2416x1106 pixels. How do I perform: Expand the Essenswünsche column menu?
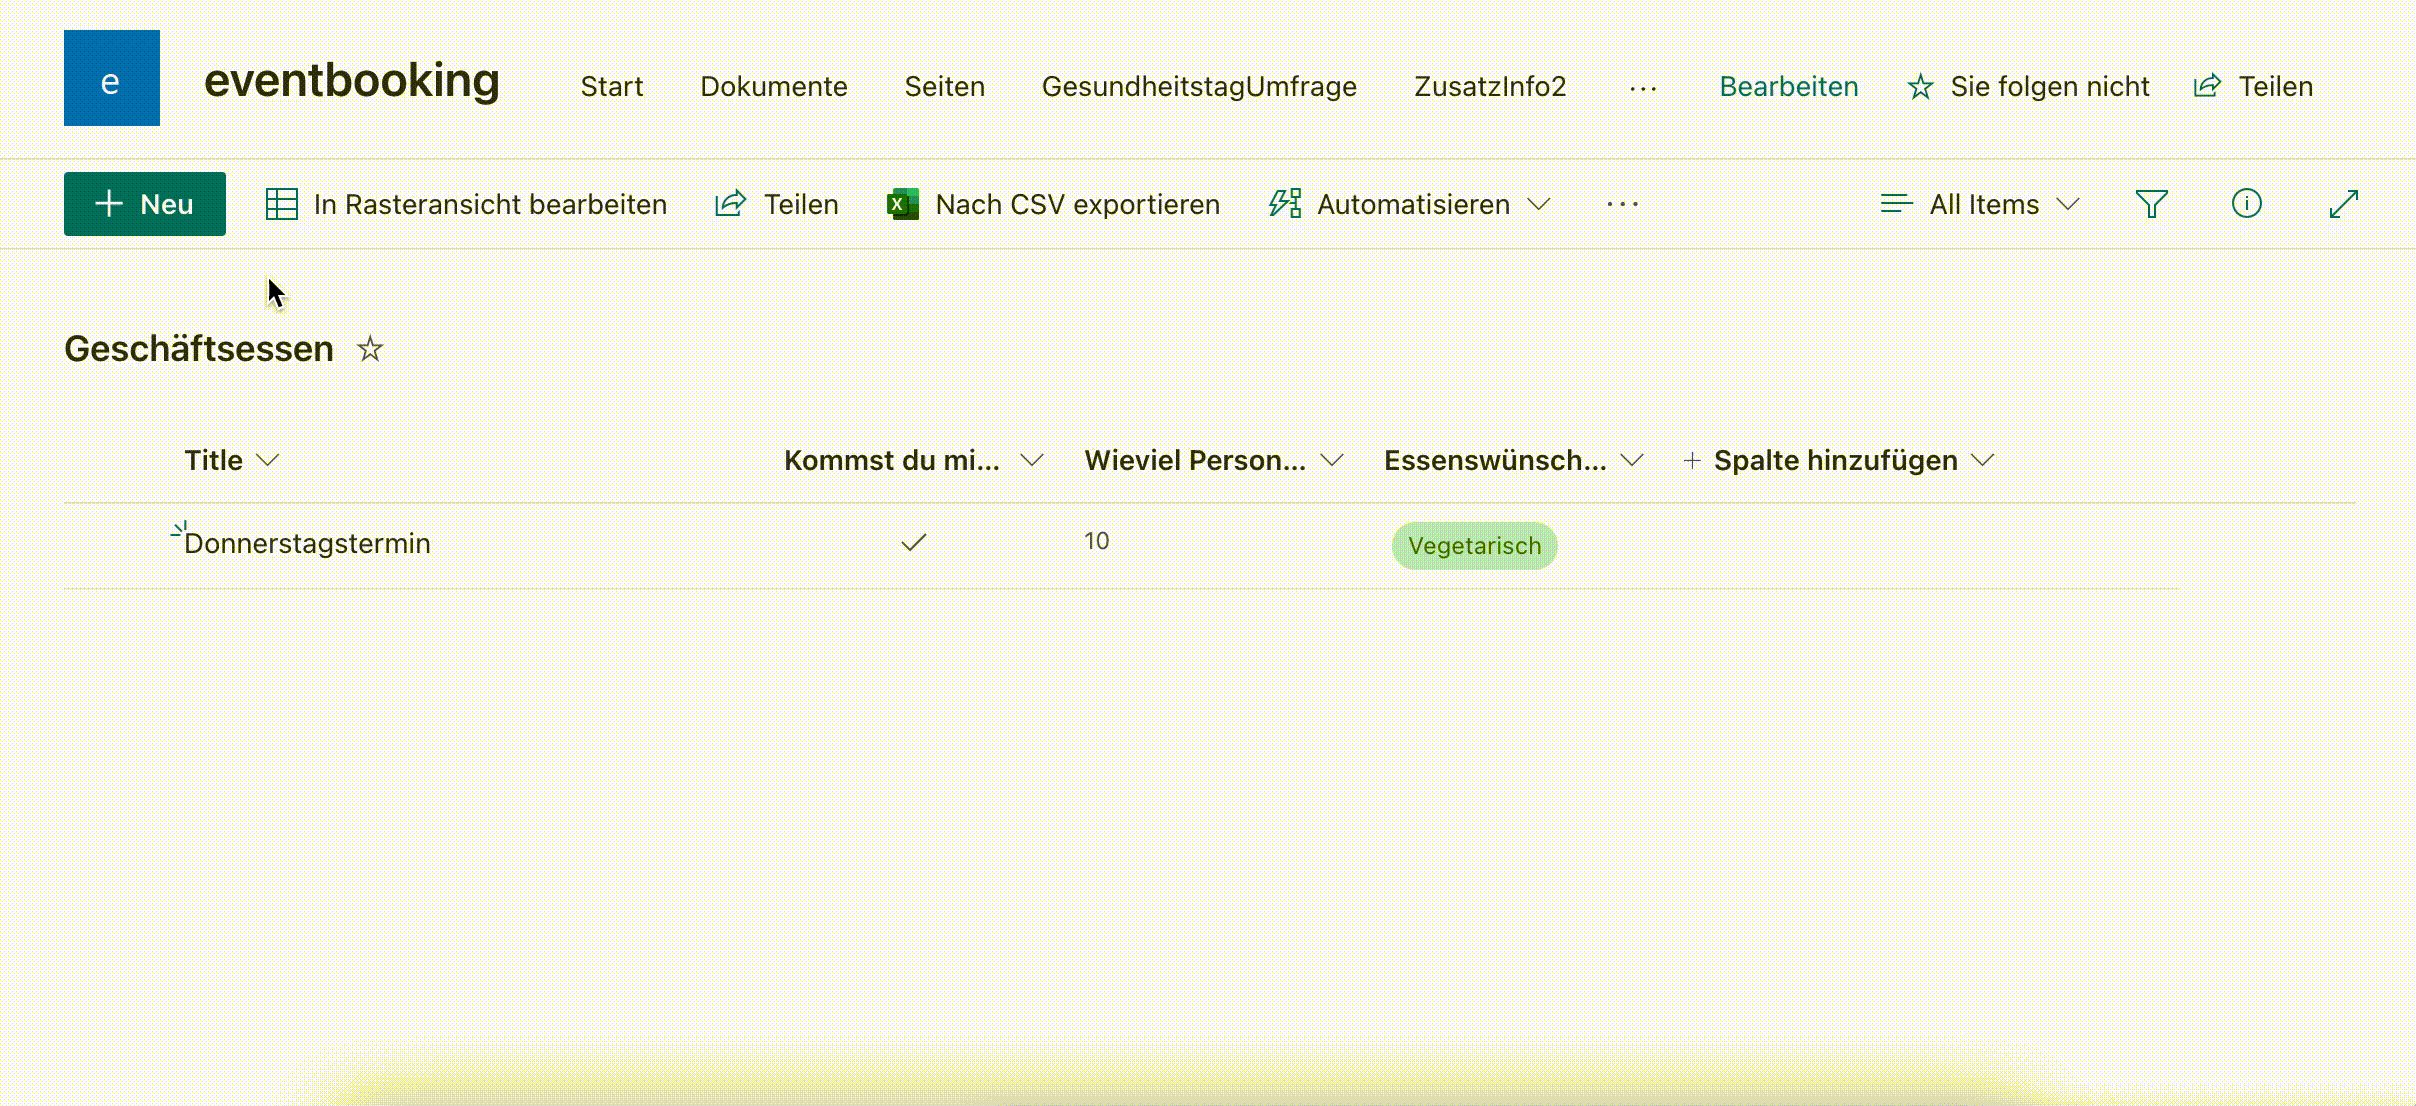click(1632, 460)
